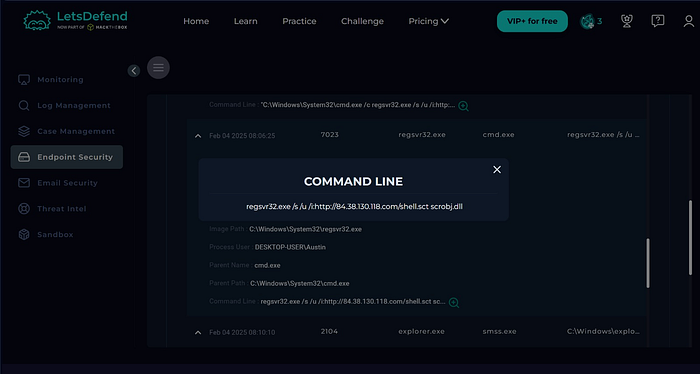Click explorer.exe process name
Image resolution: width=700 pixels, height=374 pixels.
(x=421, y=332)
